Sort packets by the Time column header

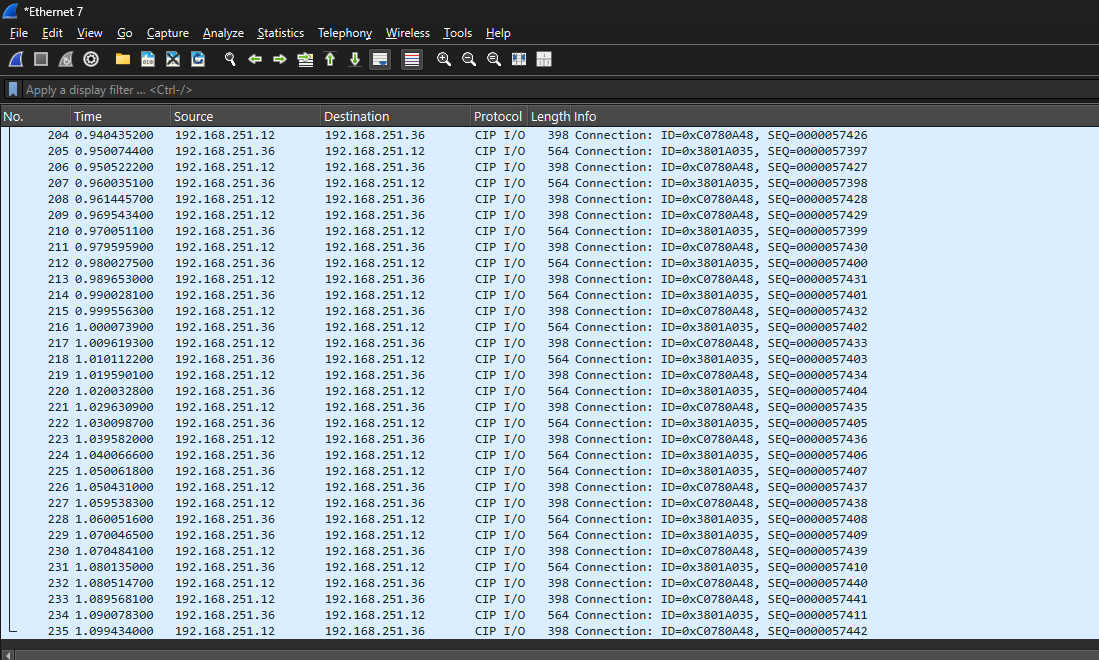[88, 117]
